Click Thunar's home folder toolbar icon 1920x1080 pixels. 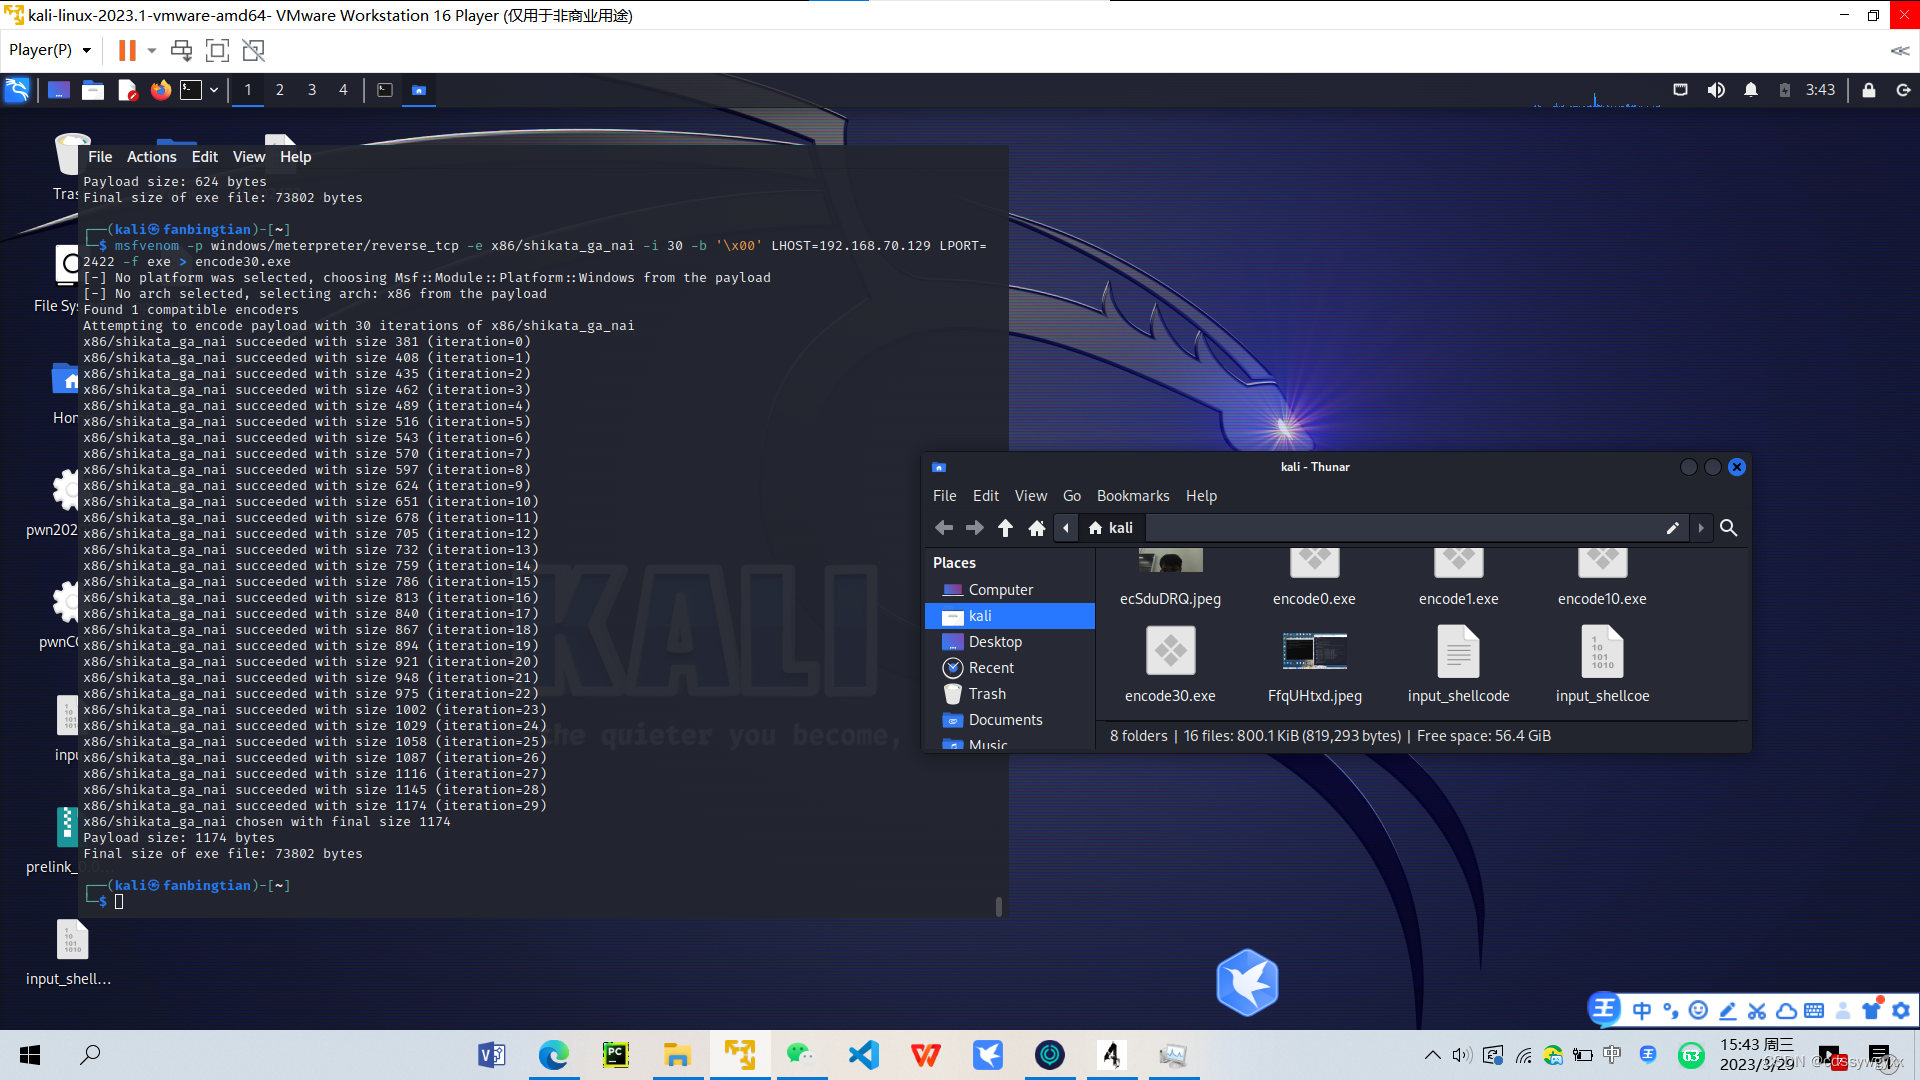click(x=1037, y=528)
